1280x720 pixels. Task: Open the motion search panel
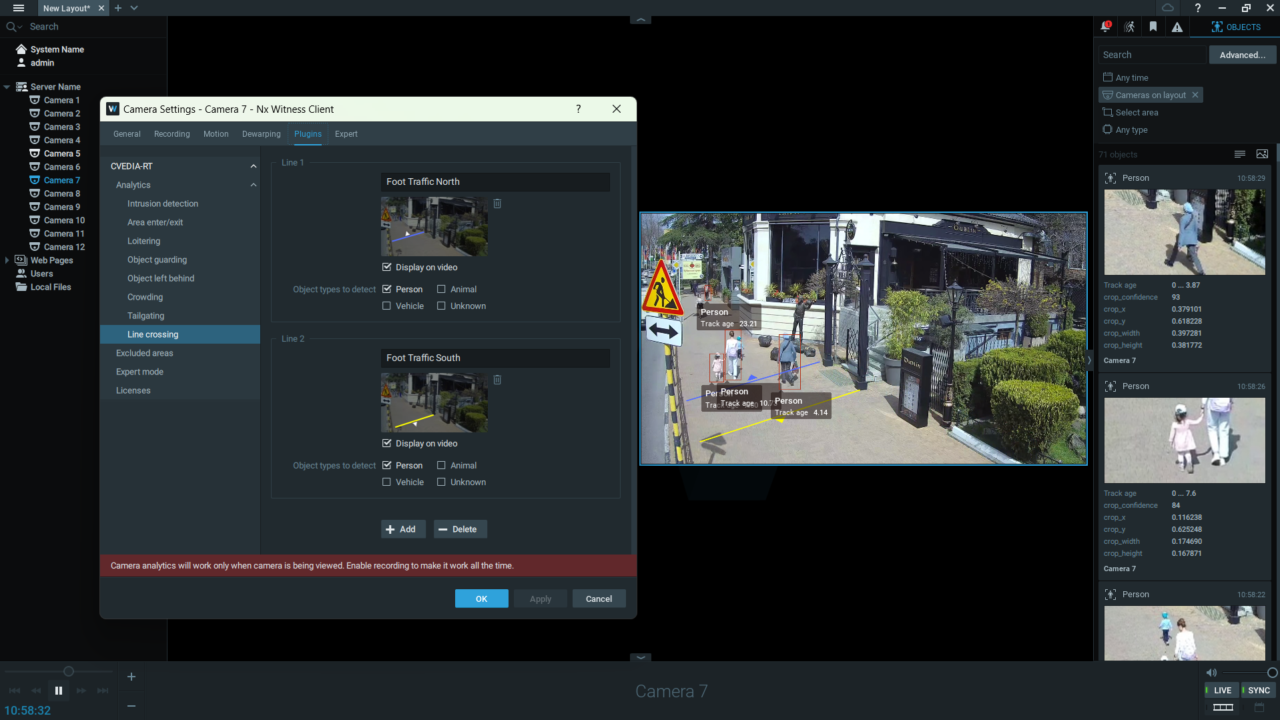pos(1128,27)
